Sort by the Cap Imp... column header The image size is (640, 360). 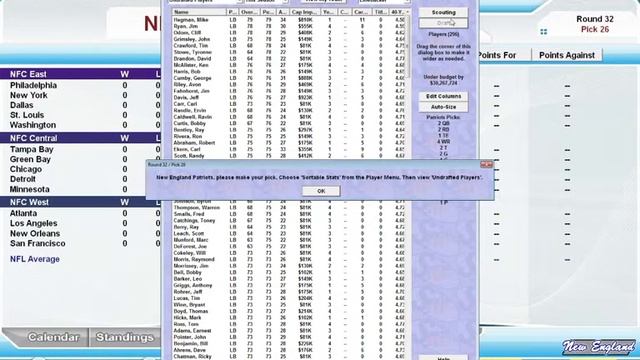pyautogui.click(x=304, y=12)
